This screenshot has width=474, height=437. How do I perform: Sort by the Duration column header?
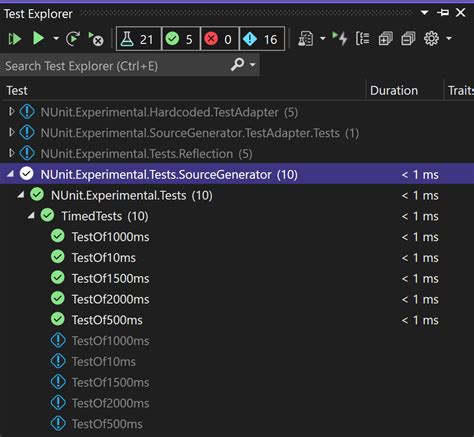[x=394, y=91]
